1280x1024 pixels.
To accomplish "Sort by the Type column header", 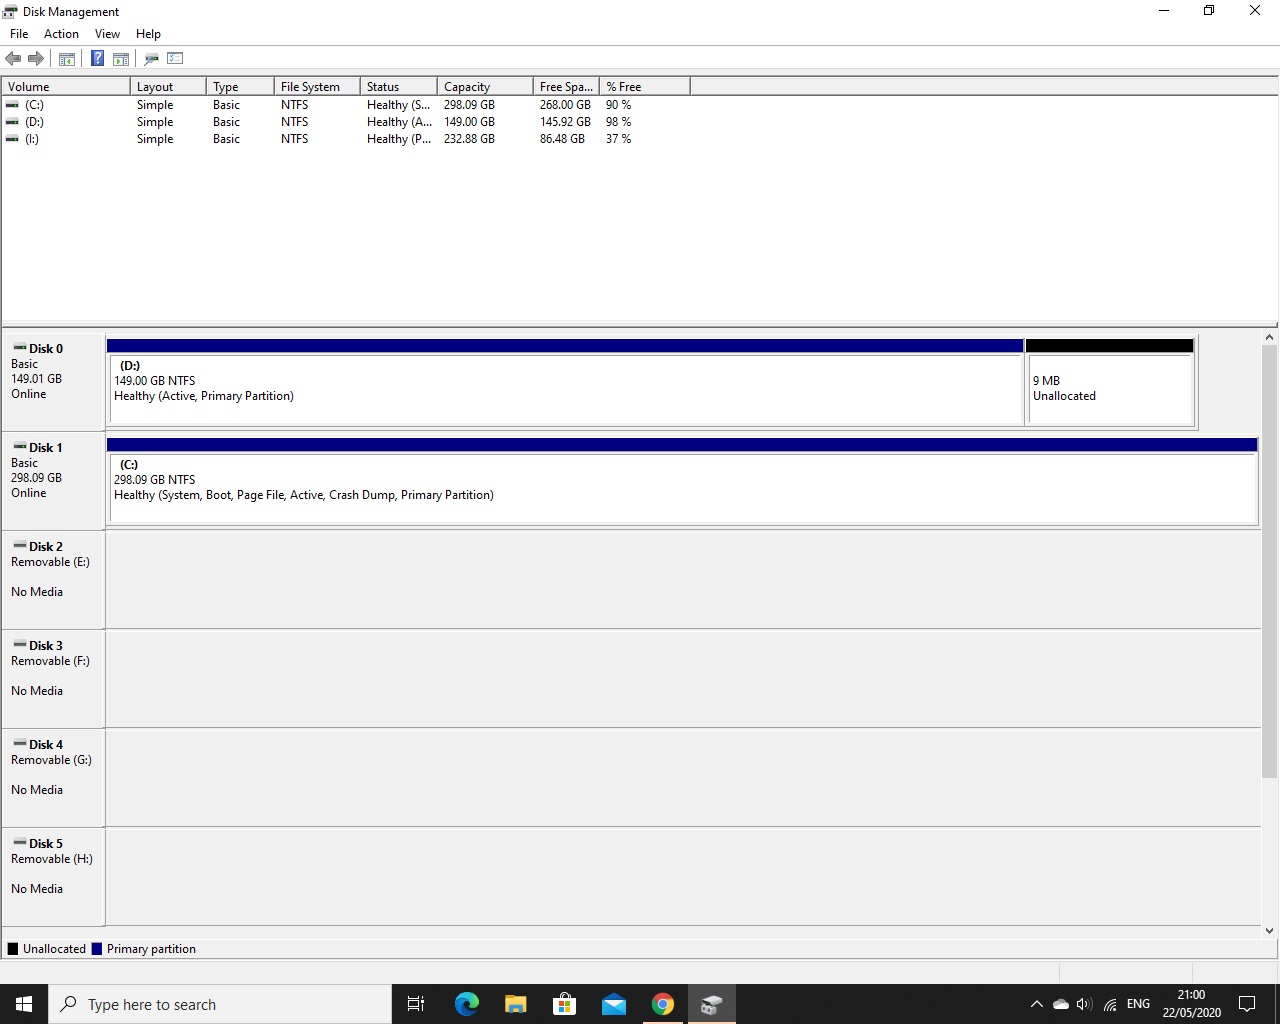I will coord(240,87).
